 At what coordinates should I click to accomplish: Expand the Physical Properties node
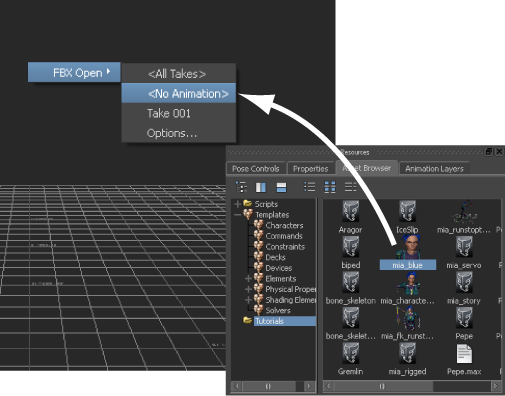[248, 289]
